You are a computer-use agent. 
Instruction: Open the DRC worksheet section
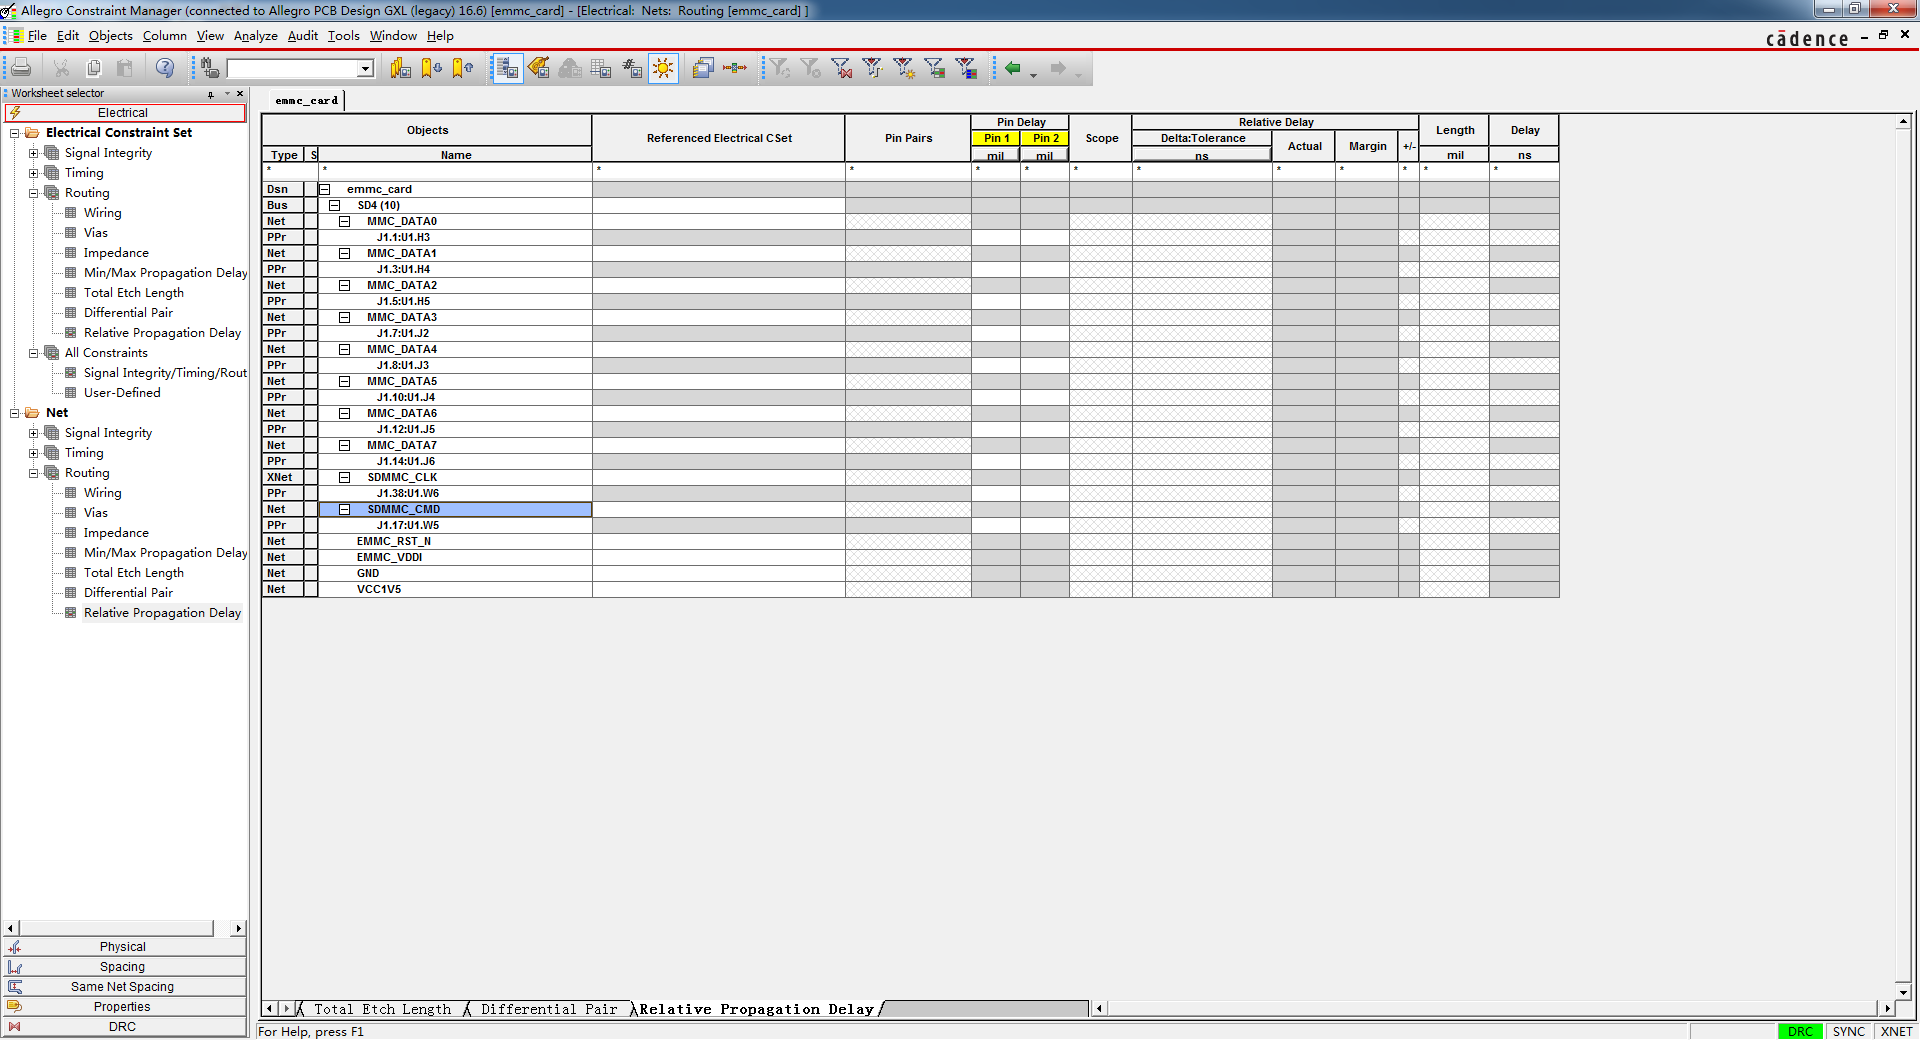click(124, 1027)
